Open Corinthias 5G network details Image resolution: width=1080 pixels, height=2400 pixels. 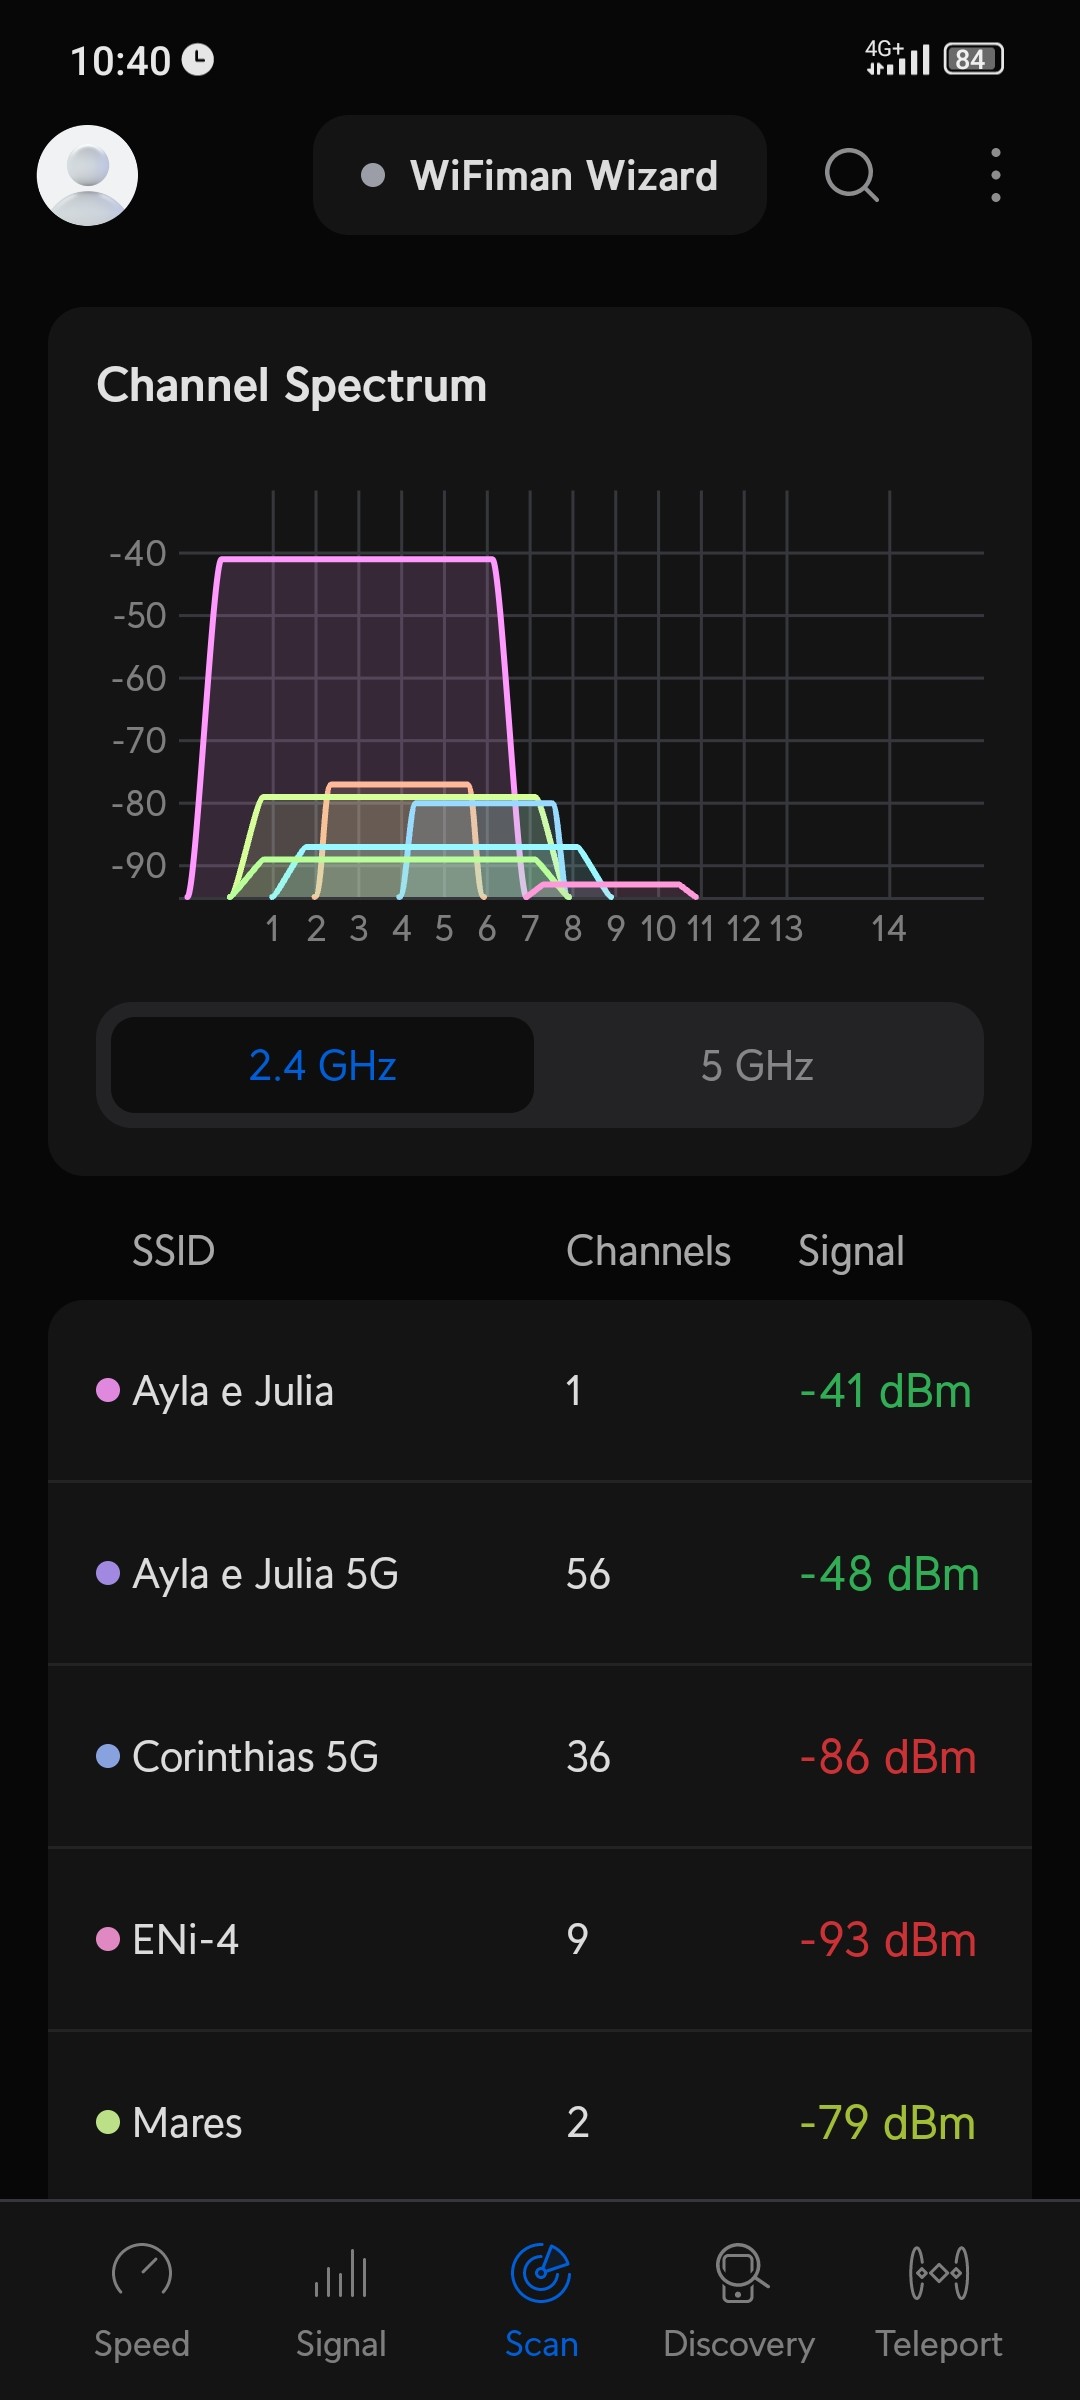pyautogui.click(x=540, y=1757)
